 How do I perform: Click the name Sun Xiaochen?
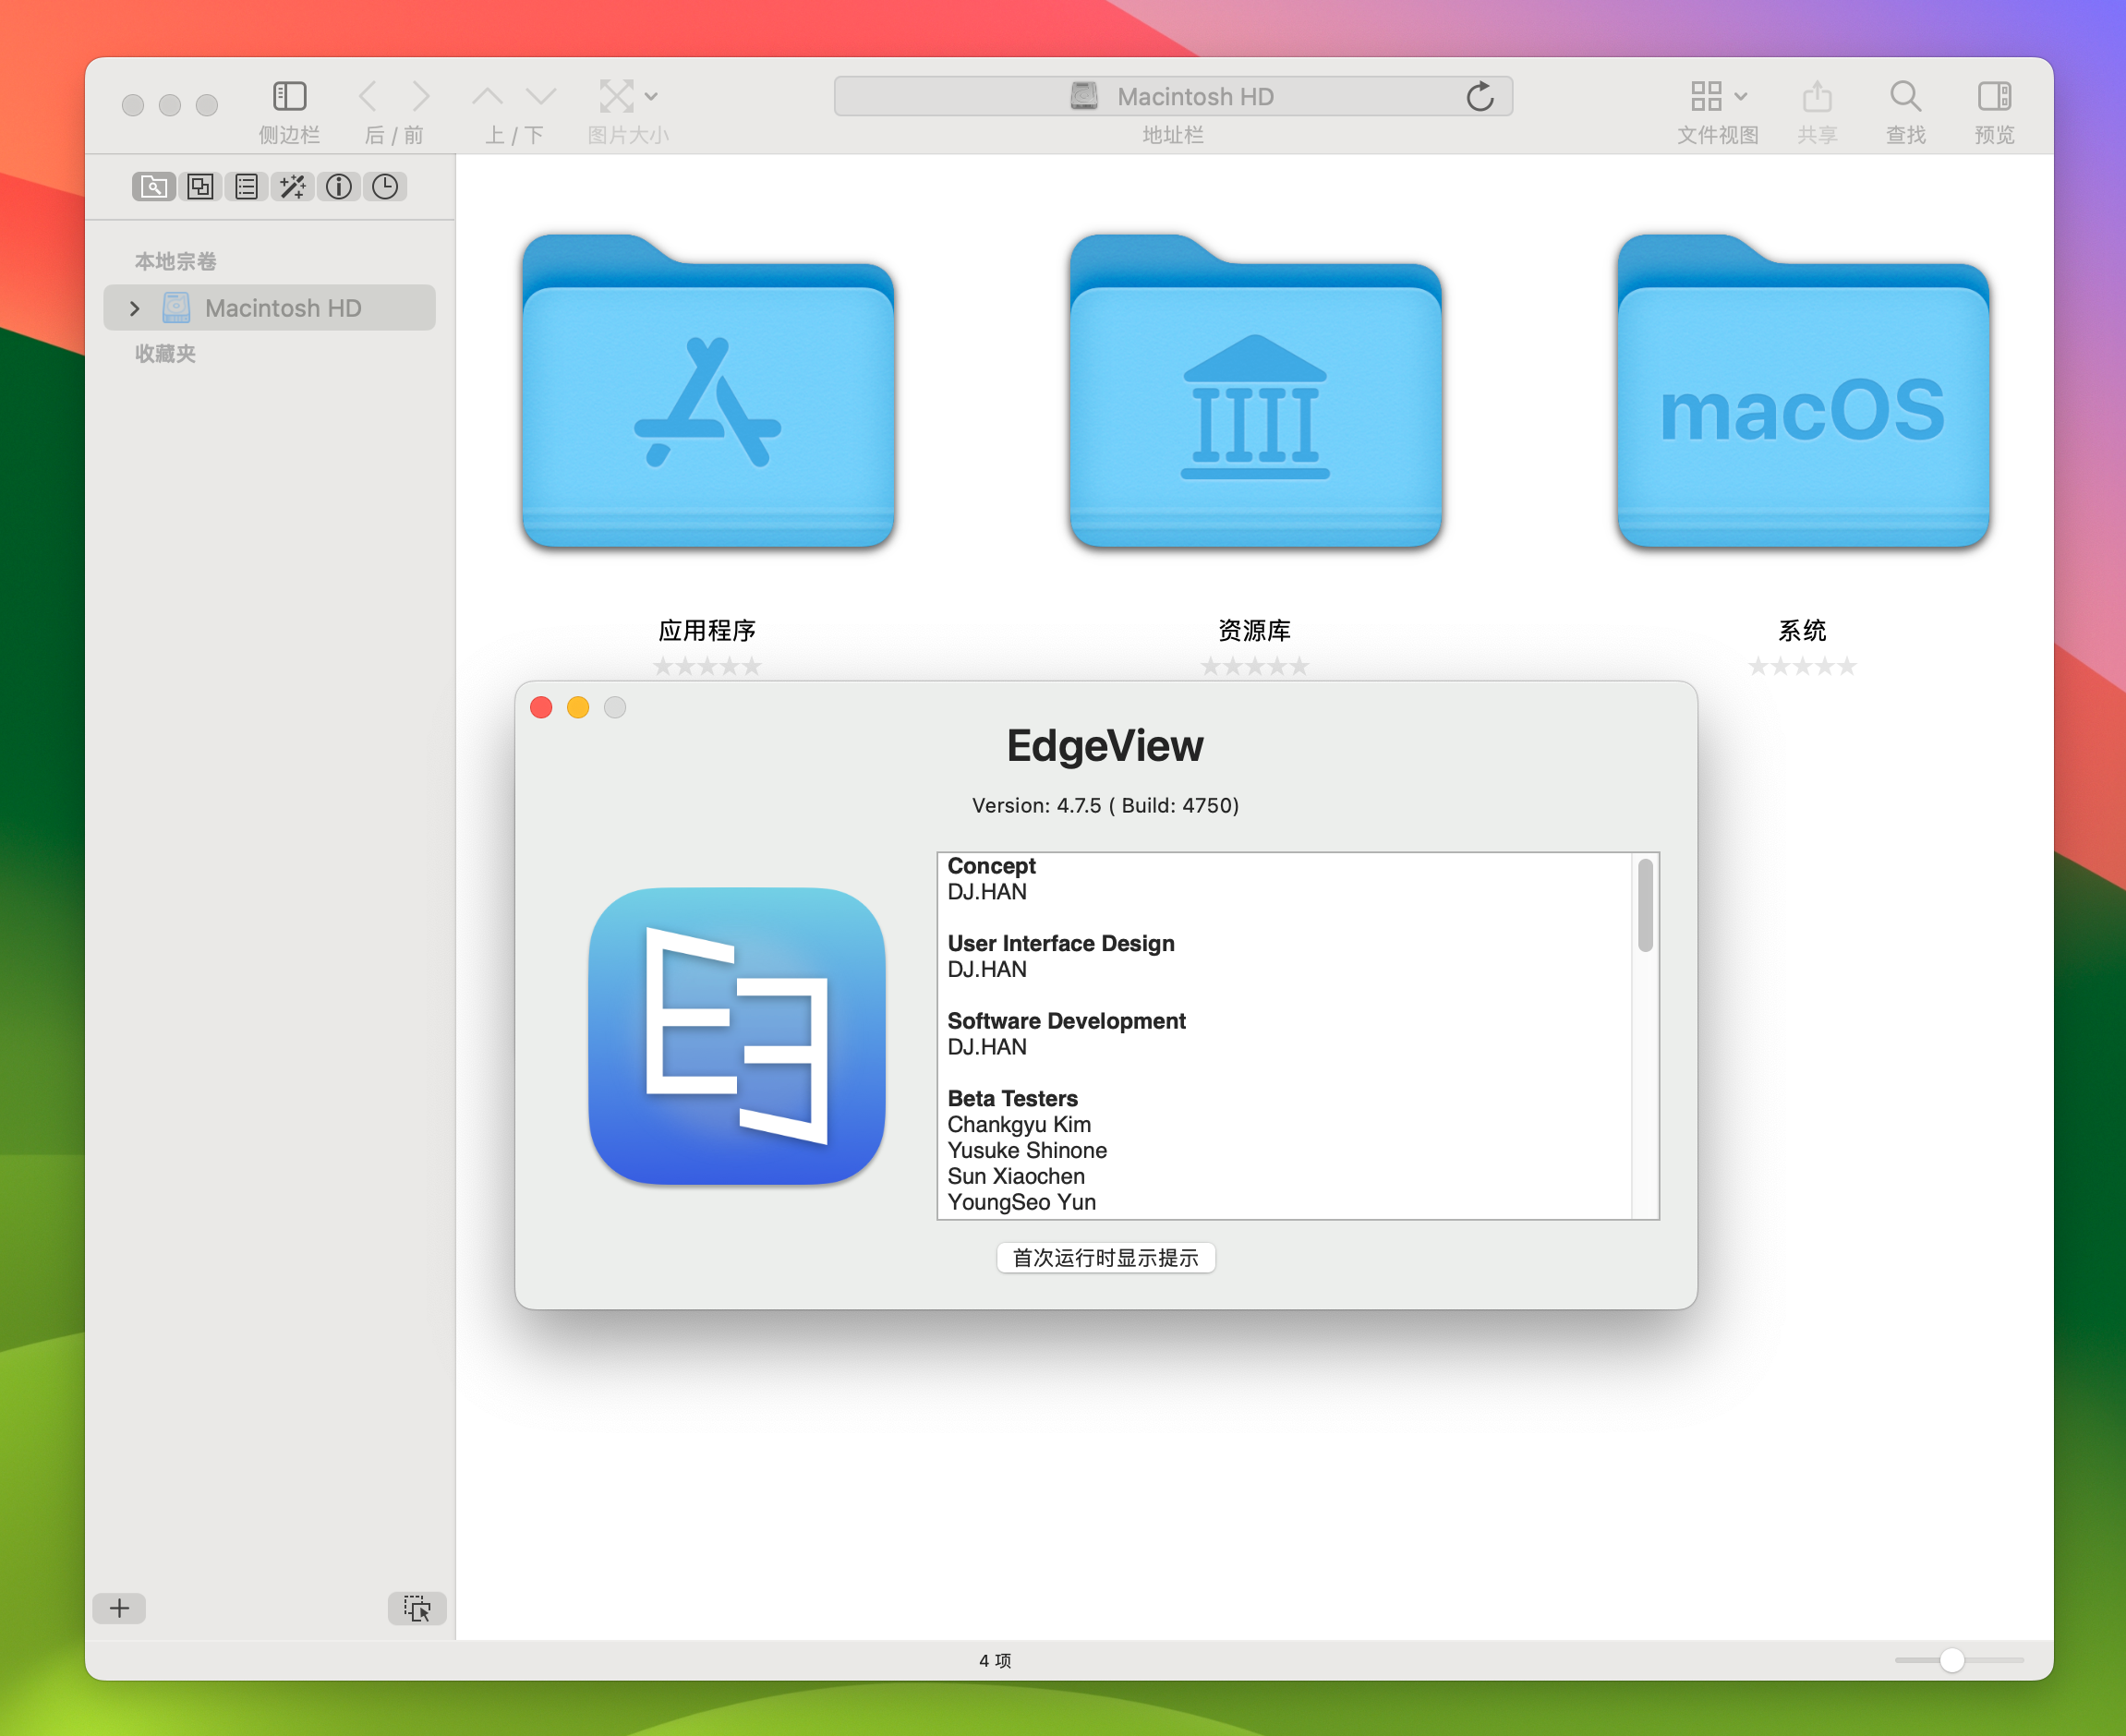pos(1016,1177)
